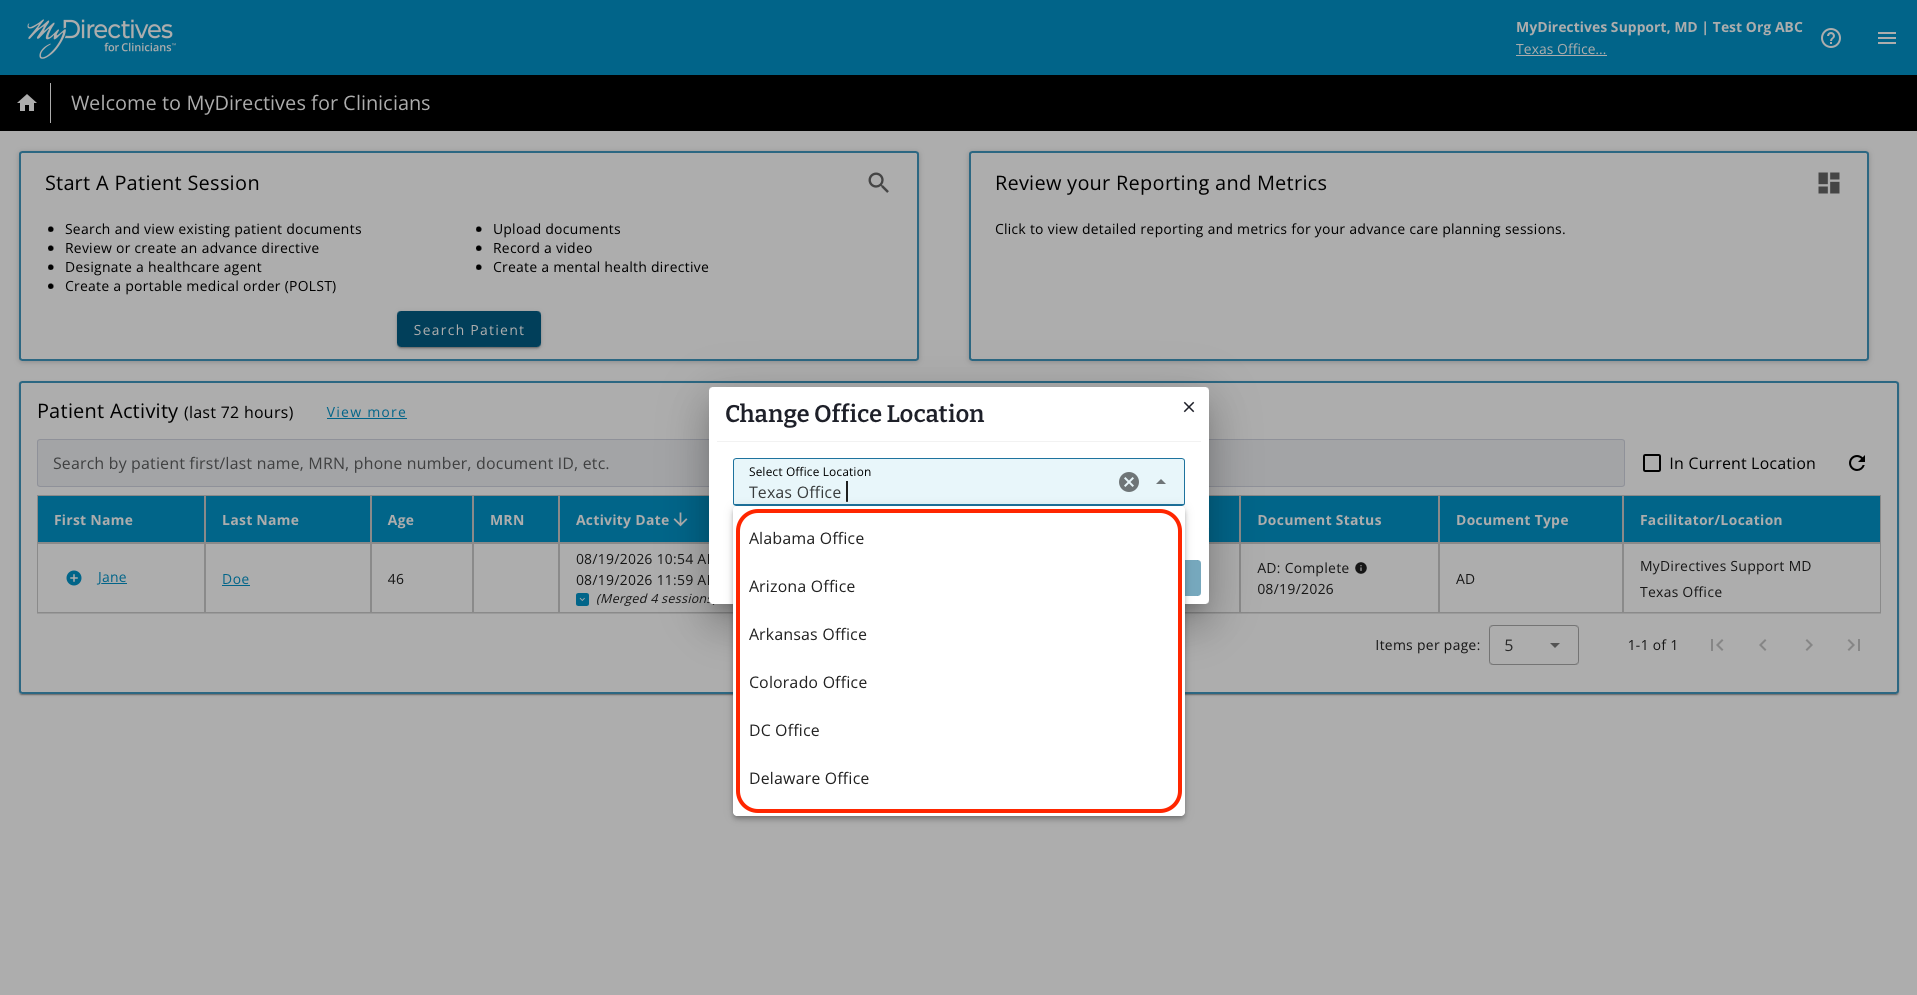1917x995 pixels.
Task: Open patient Jane's first name link
Action: tap(112, 577)
